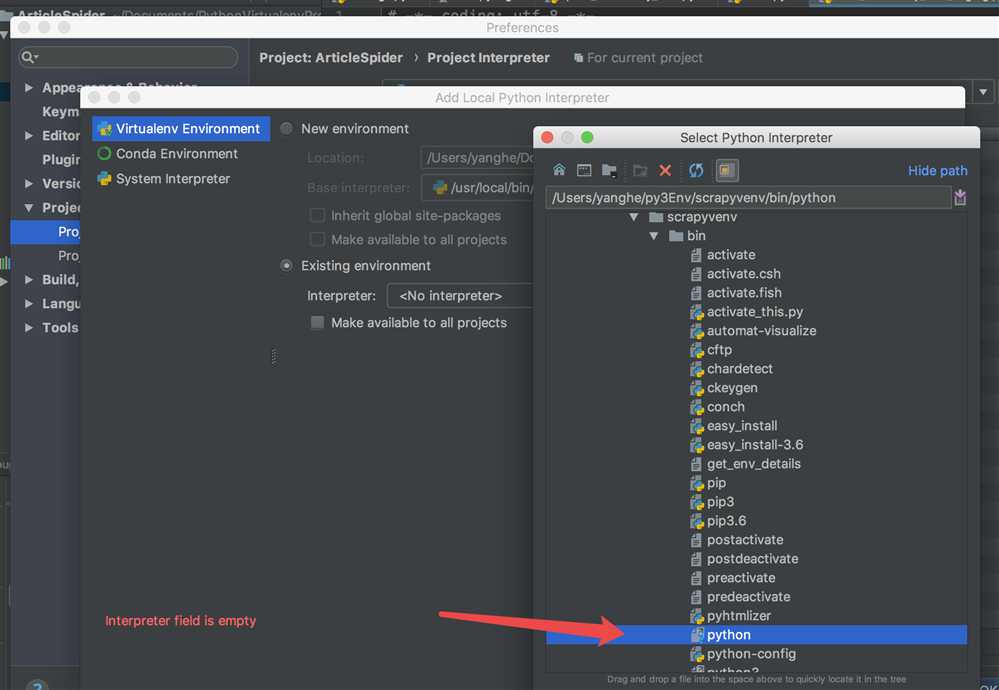Image resolution: width=999 pixels, height=690 pixels.
Task: Select the activate_this.py file
Action: click(x=747, y=312)
